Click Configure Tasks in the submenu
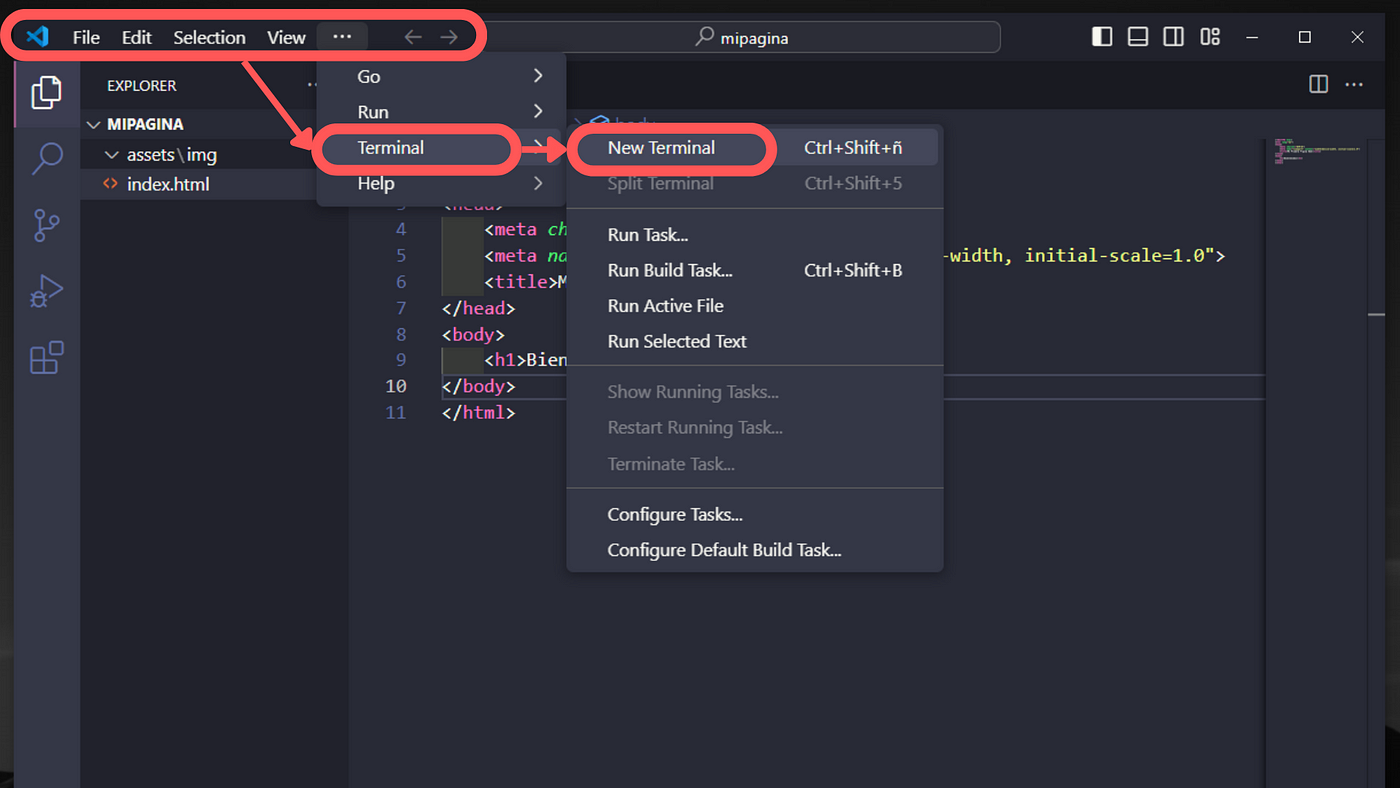The height and width of the screenshot is (788, 1400). point(675,513)
